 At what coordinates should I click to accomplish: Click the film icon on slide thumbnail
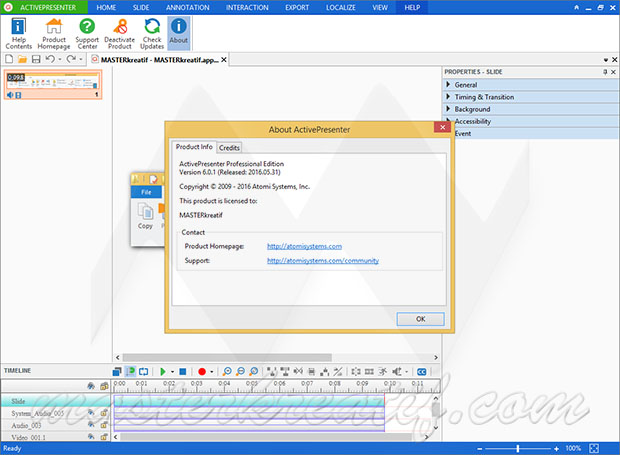pos(18,95)
